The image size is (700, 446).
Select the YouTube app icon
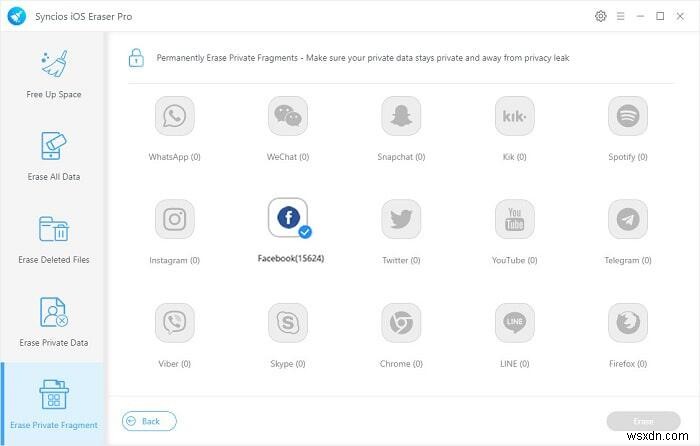point(515,219)
